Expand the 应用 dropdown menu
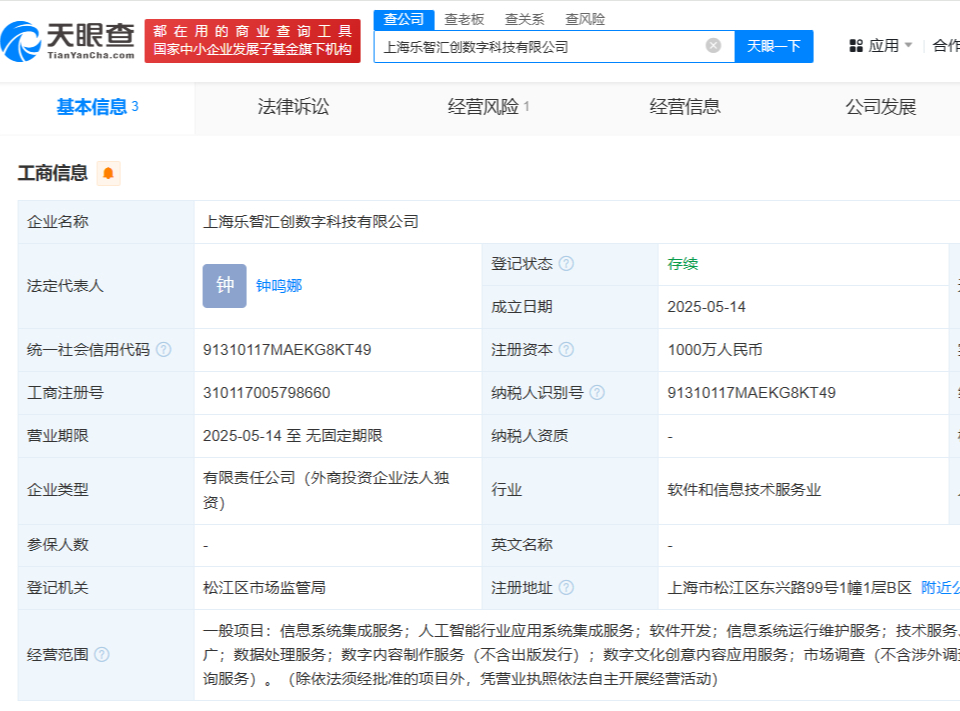The height and width of the screenshot is (711, 960). click(x=881, y=46)
